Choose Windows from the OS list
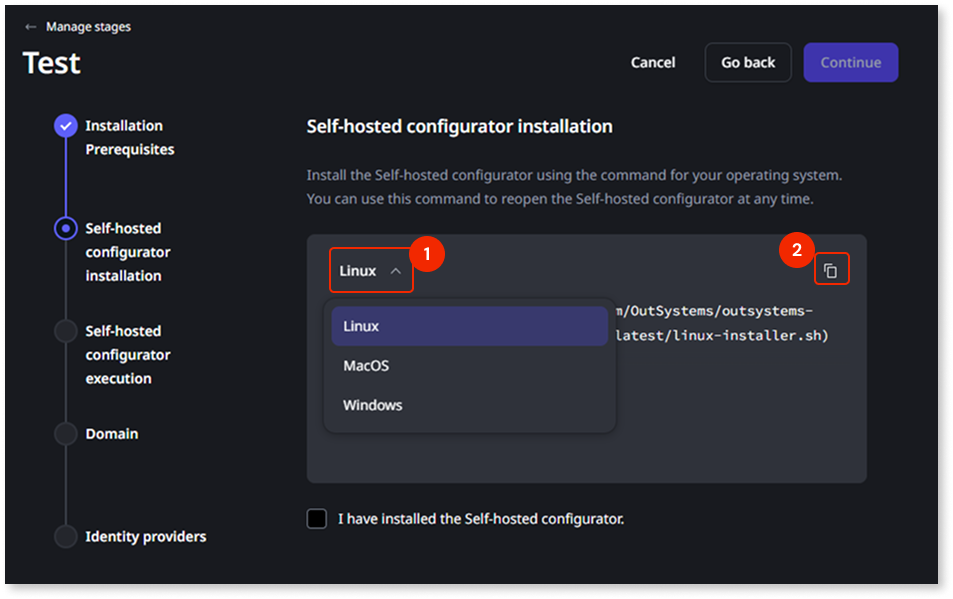The height and width of the screenshot is (599, 953). [x=469, y=405]
